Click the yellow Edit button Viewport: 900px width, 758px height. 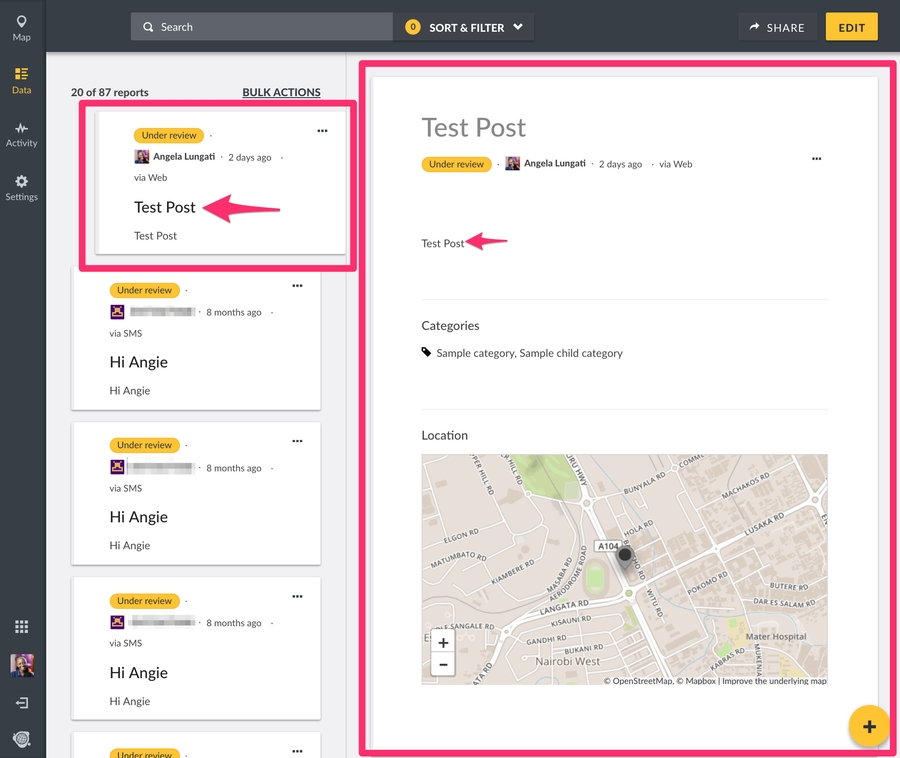point(851,27)
